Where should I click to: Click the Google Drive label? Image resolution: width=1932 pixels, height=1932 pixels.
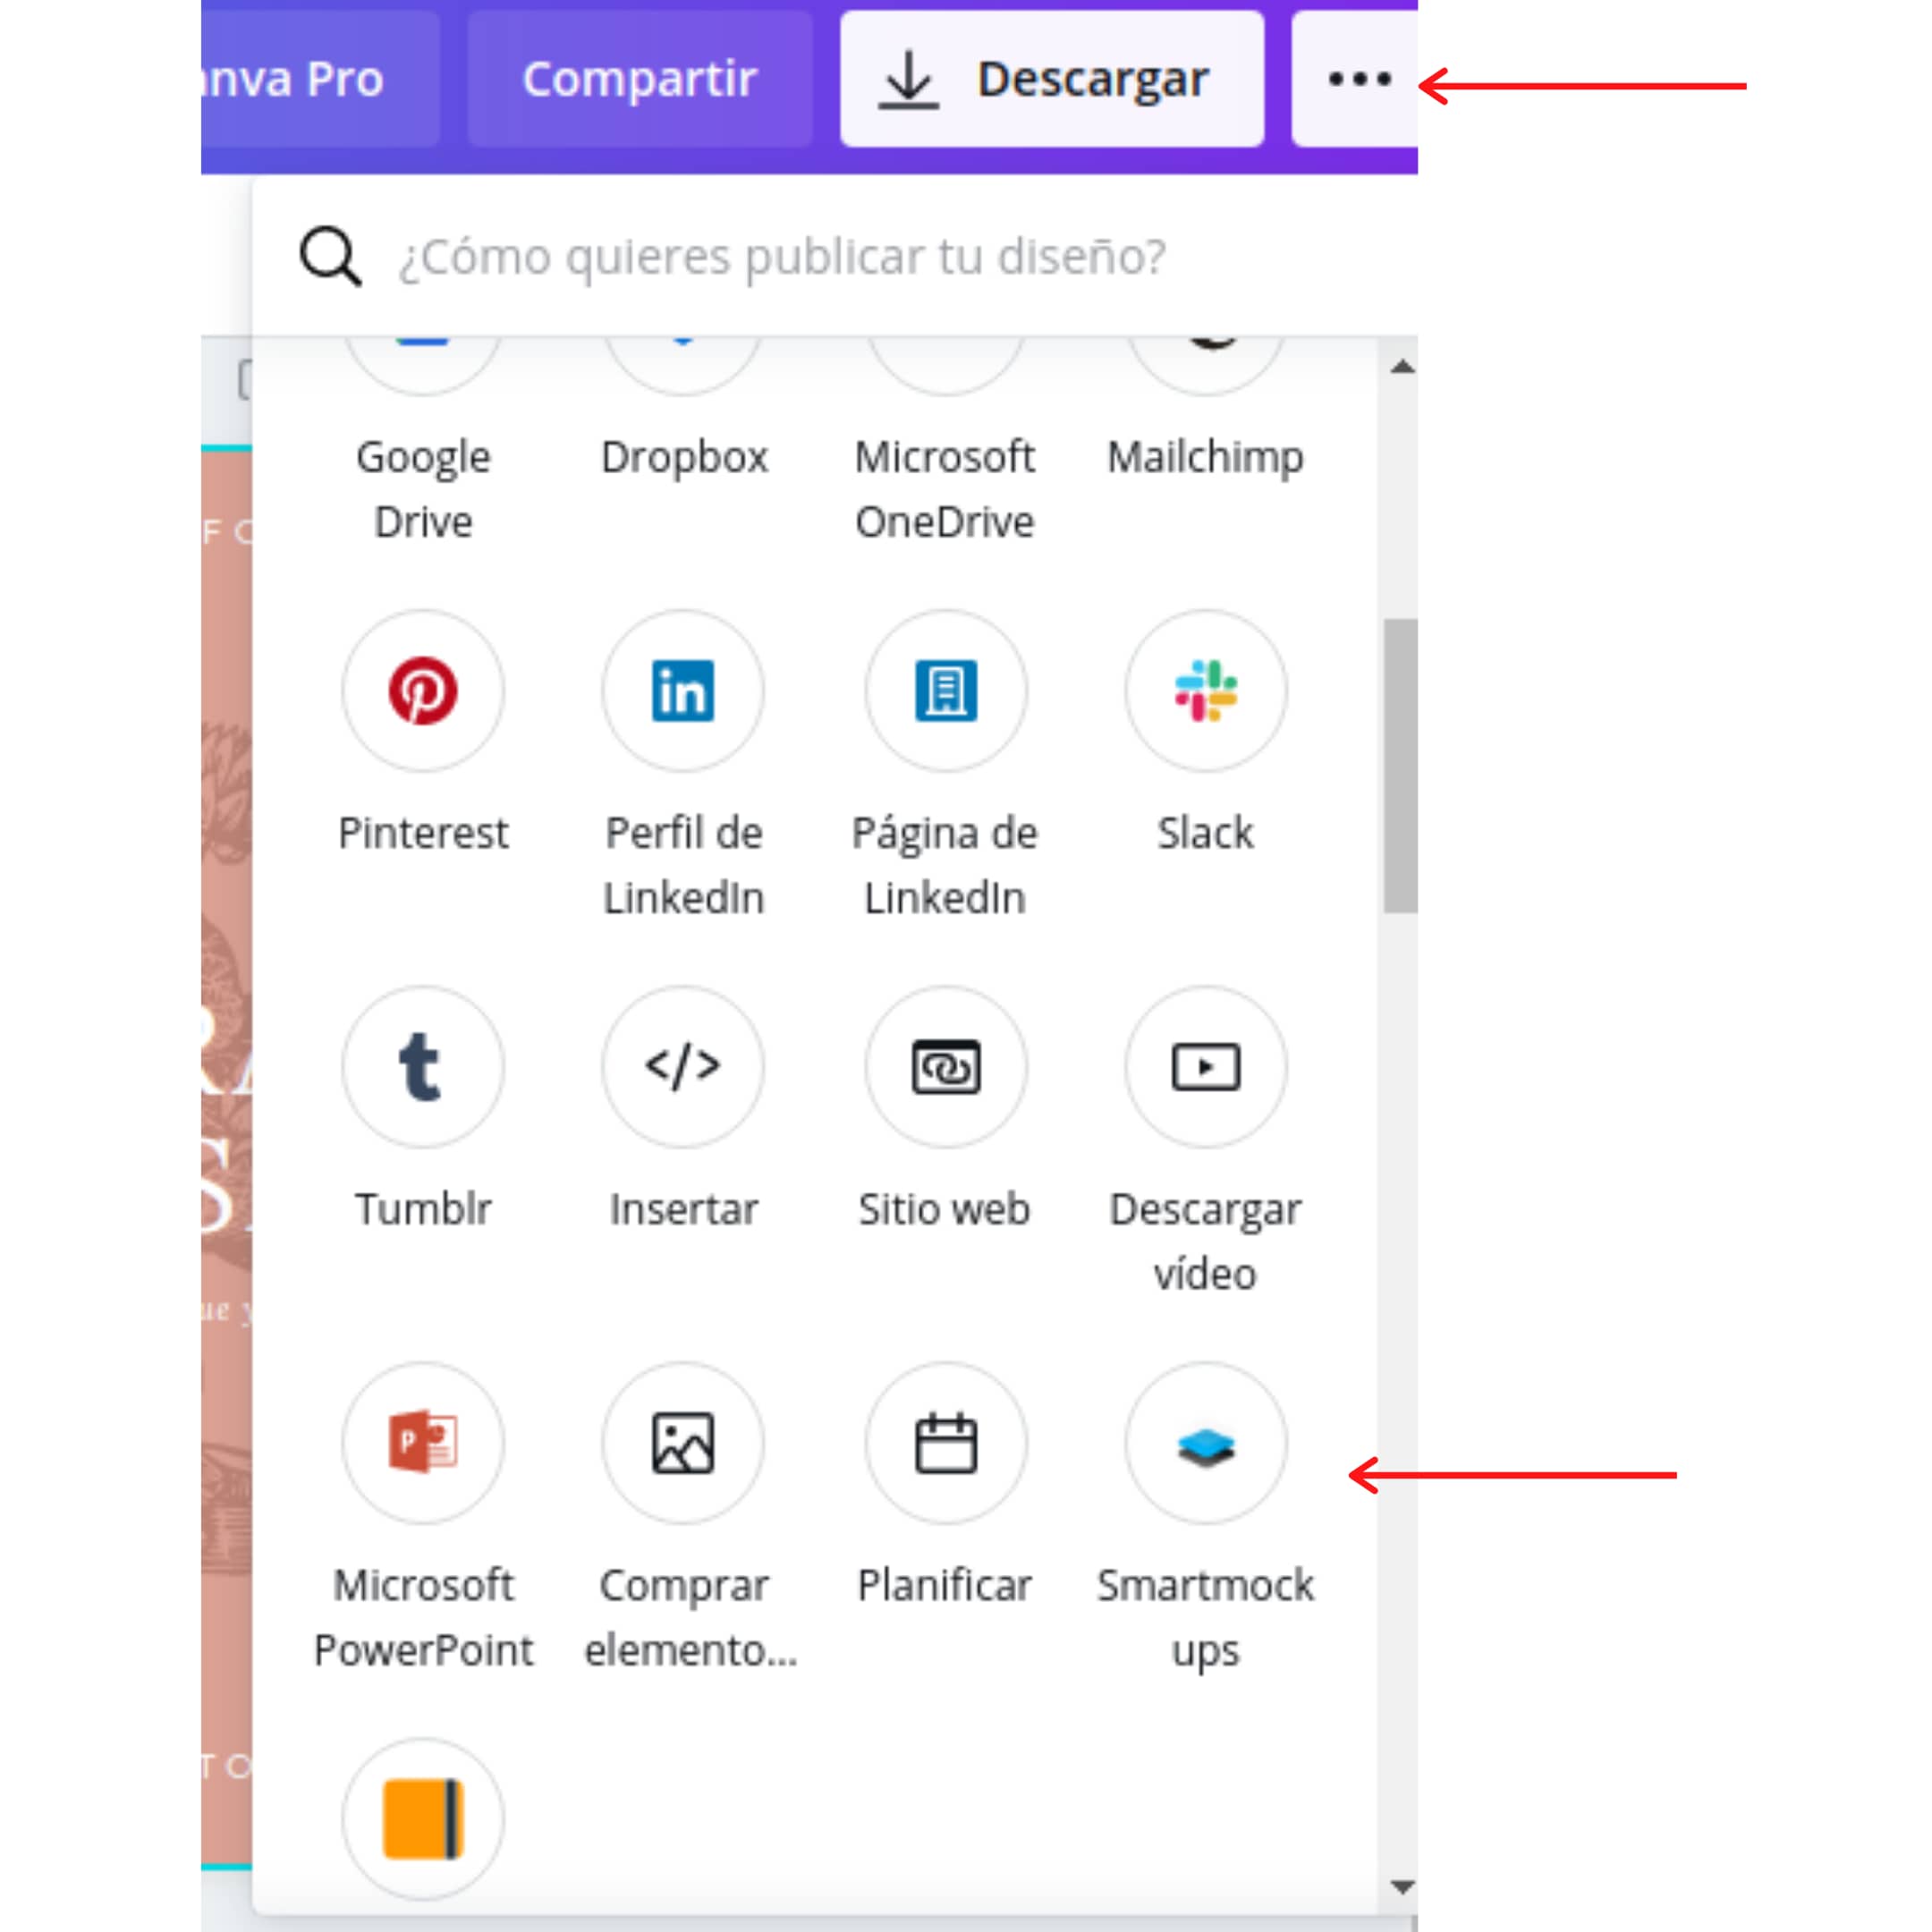tap(423, 489)
